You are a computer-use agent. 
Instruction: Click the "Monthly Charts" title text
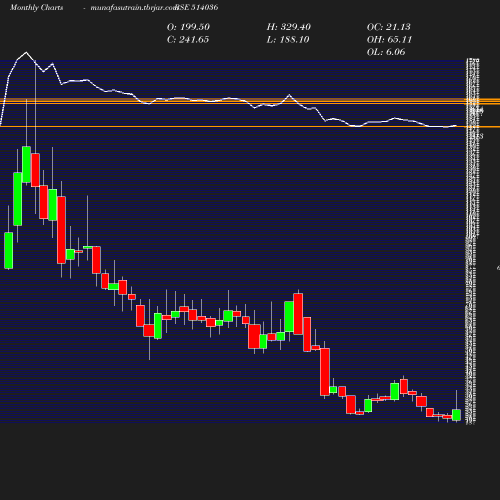(x=36, y=7)
